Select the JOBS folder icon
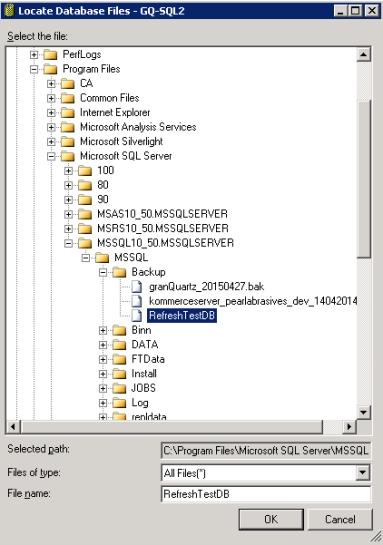 click(120, 388)
